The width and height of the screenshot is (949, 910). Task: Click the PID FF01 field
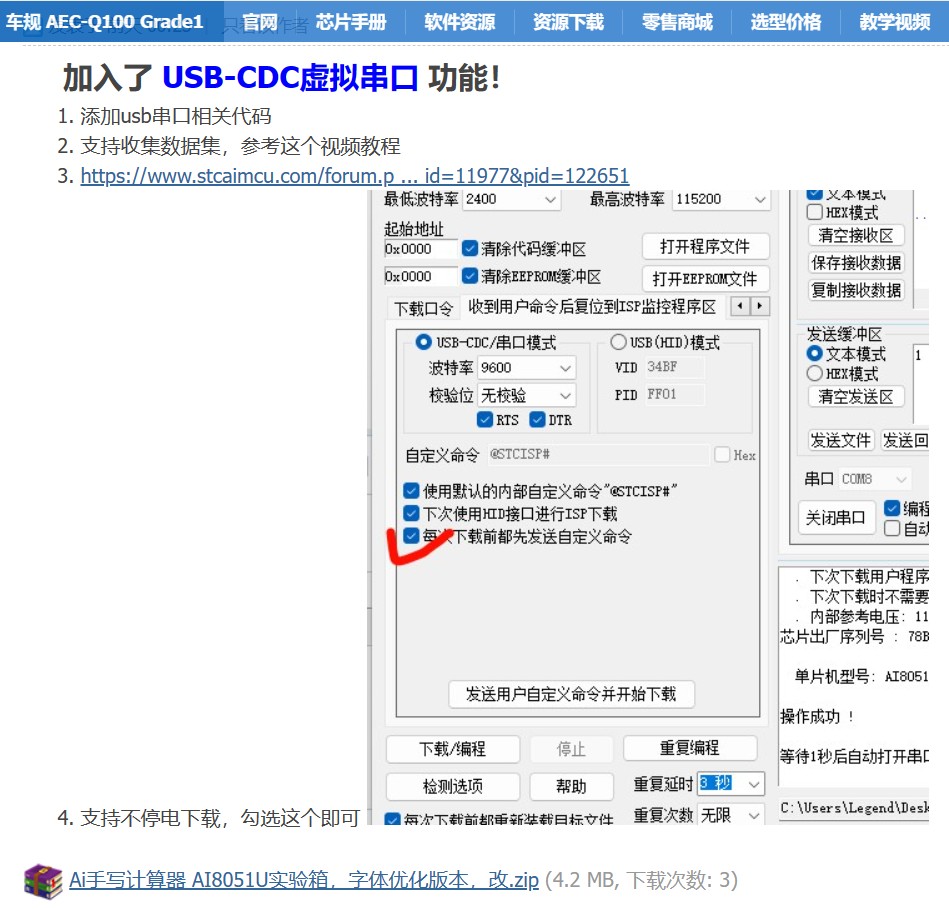click(674, 394)
